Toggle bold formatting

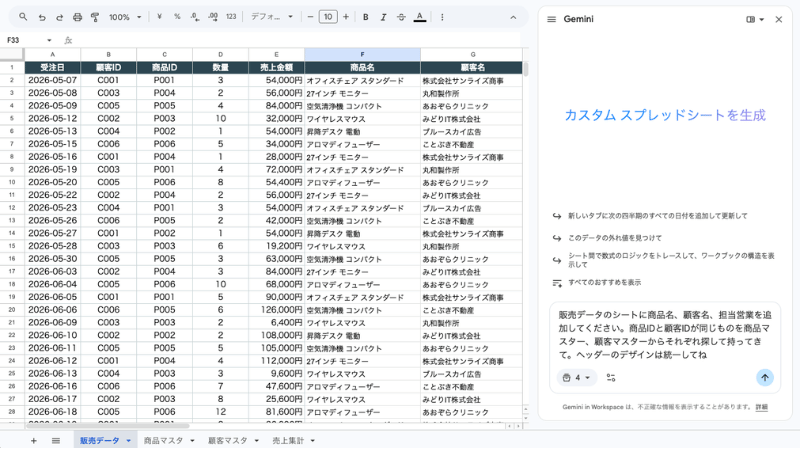click(x=365, y=17)
